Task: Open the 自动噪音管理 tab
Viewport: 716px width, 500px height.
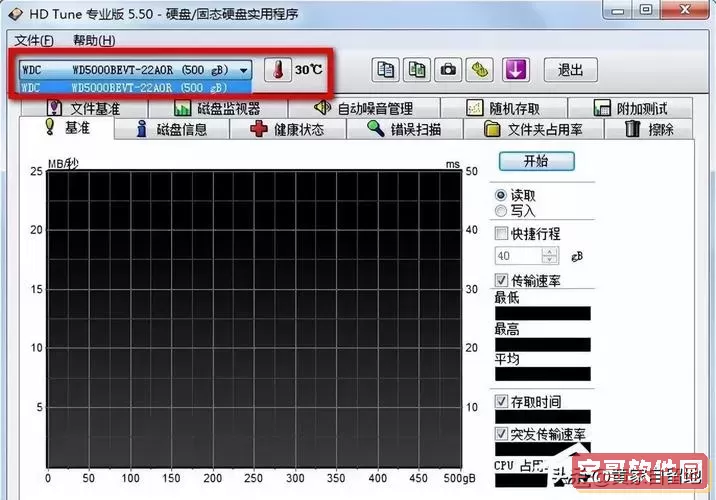Action: pyautogui.click(x=363, y=108)
